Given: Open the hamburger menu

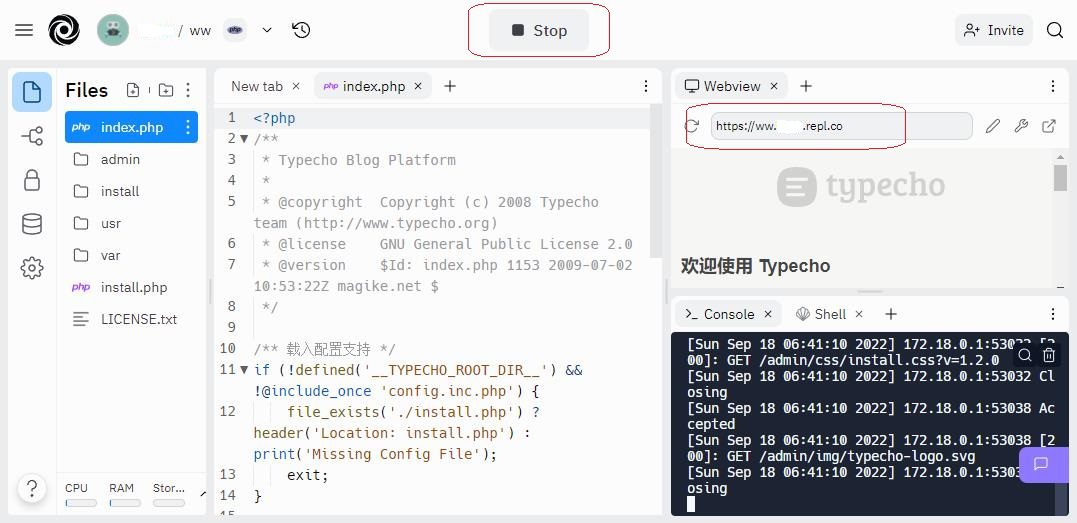Looking at the screenshot, I should (x=24, y=30).
